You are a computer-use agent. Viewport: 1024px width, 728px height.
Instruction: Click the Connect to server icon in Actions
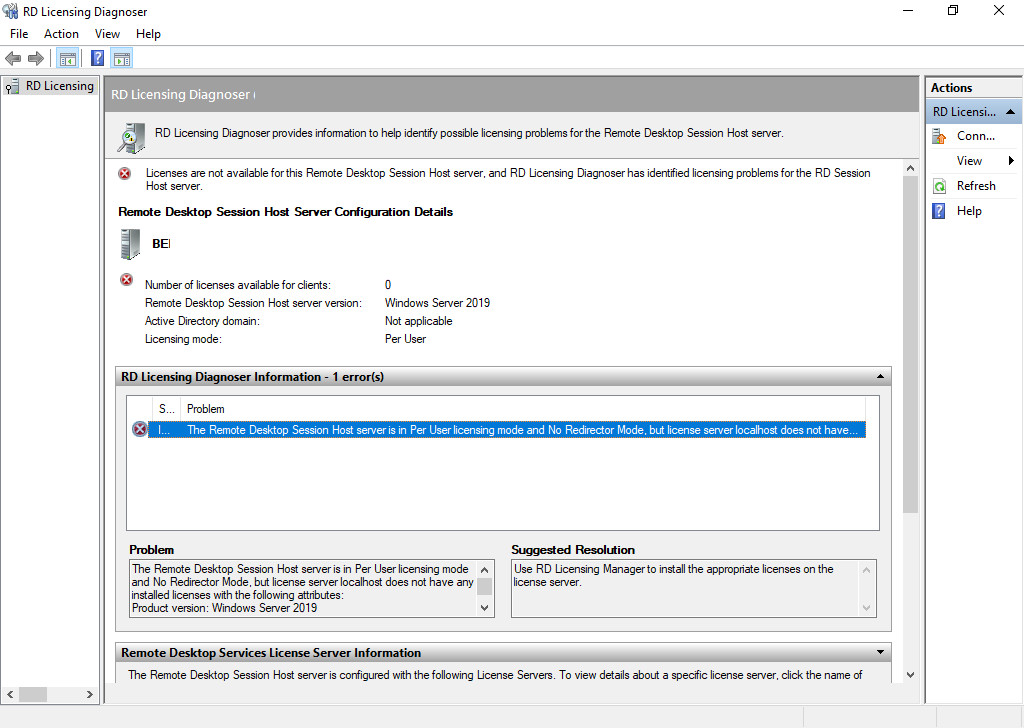point(939,136)
